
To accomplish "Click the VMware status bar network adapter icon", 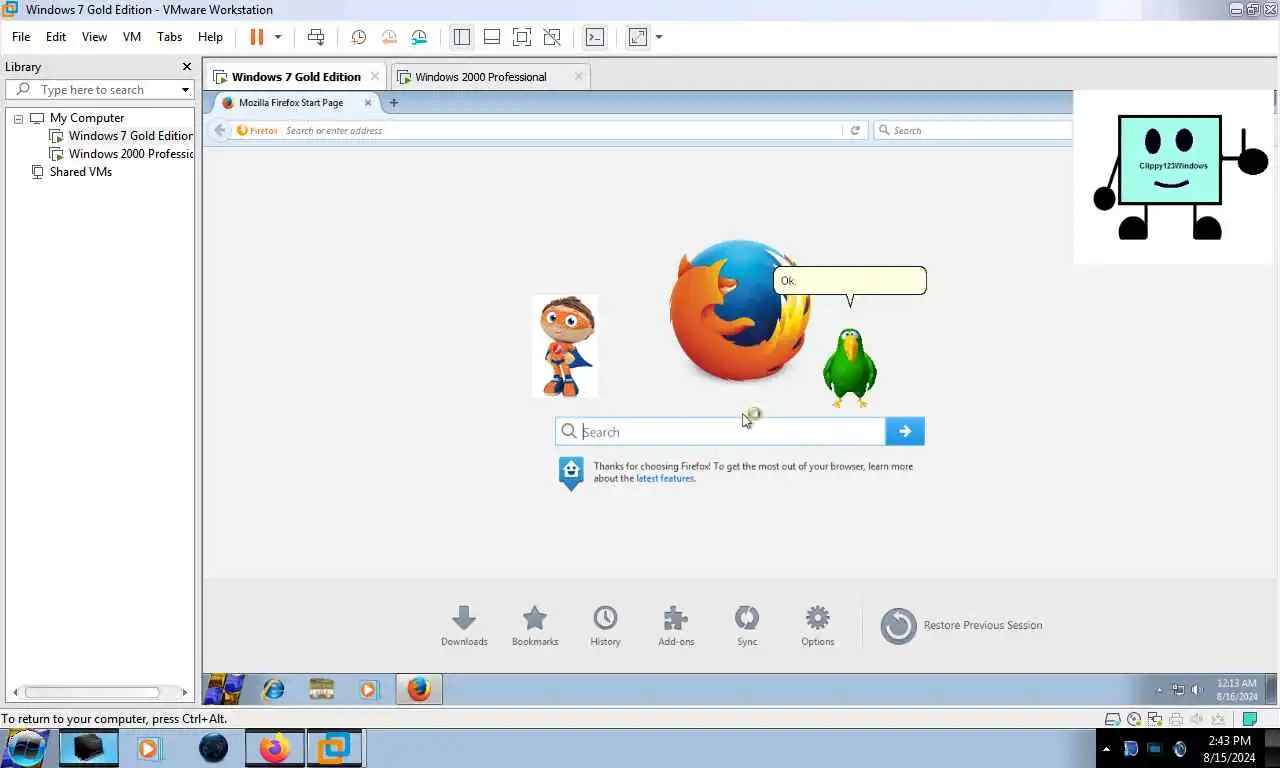I will coord(1155,719).
